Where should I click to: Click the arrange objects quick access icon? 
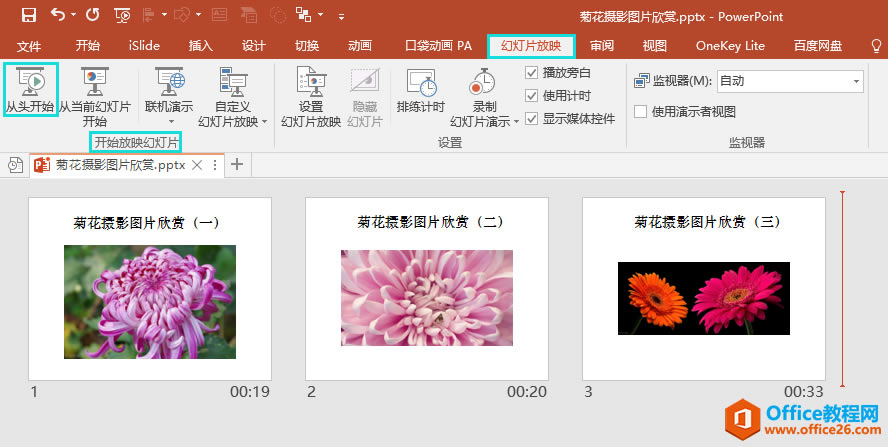tap(304, 15)
